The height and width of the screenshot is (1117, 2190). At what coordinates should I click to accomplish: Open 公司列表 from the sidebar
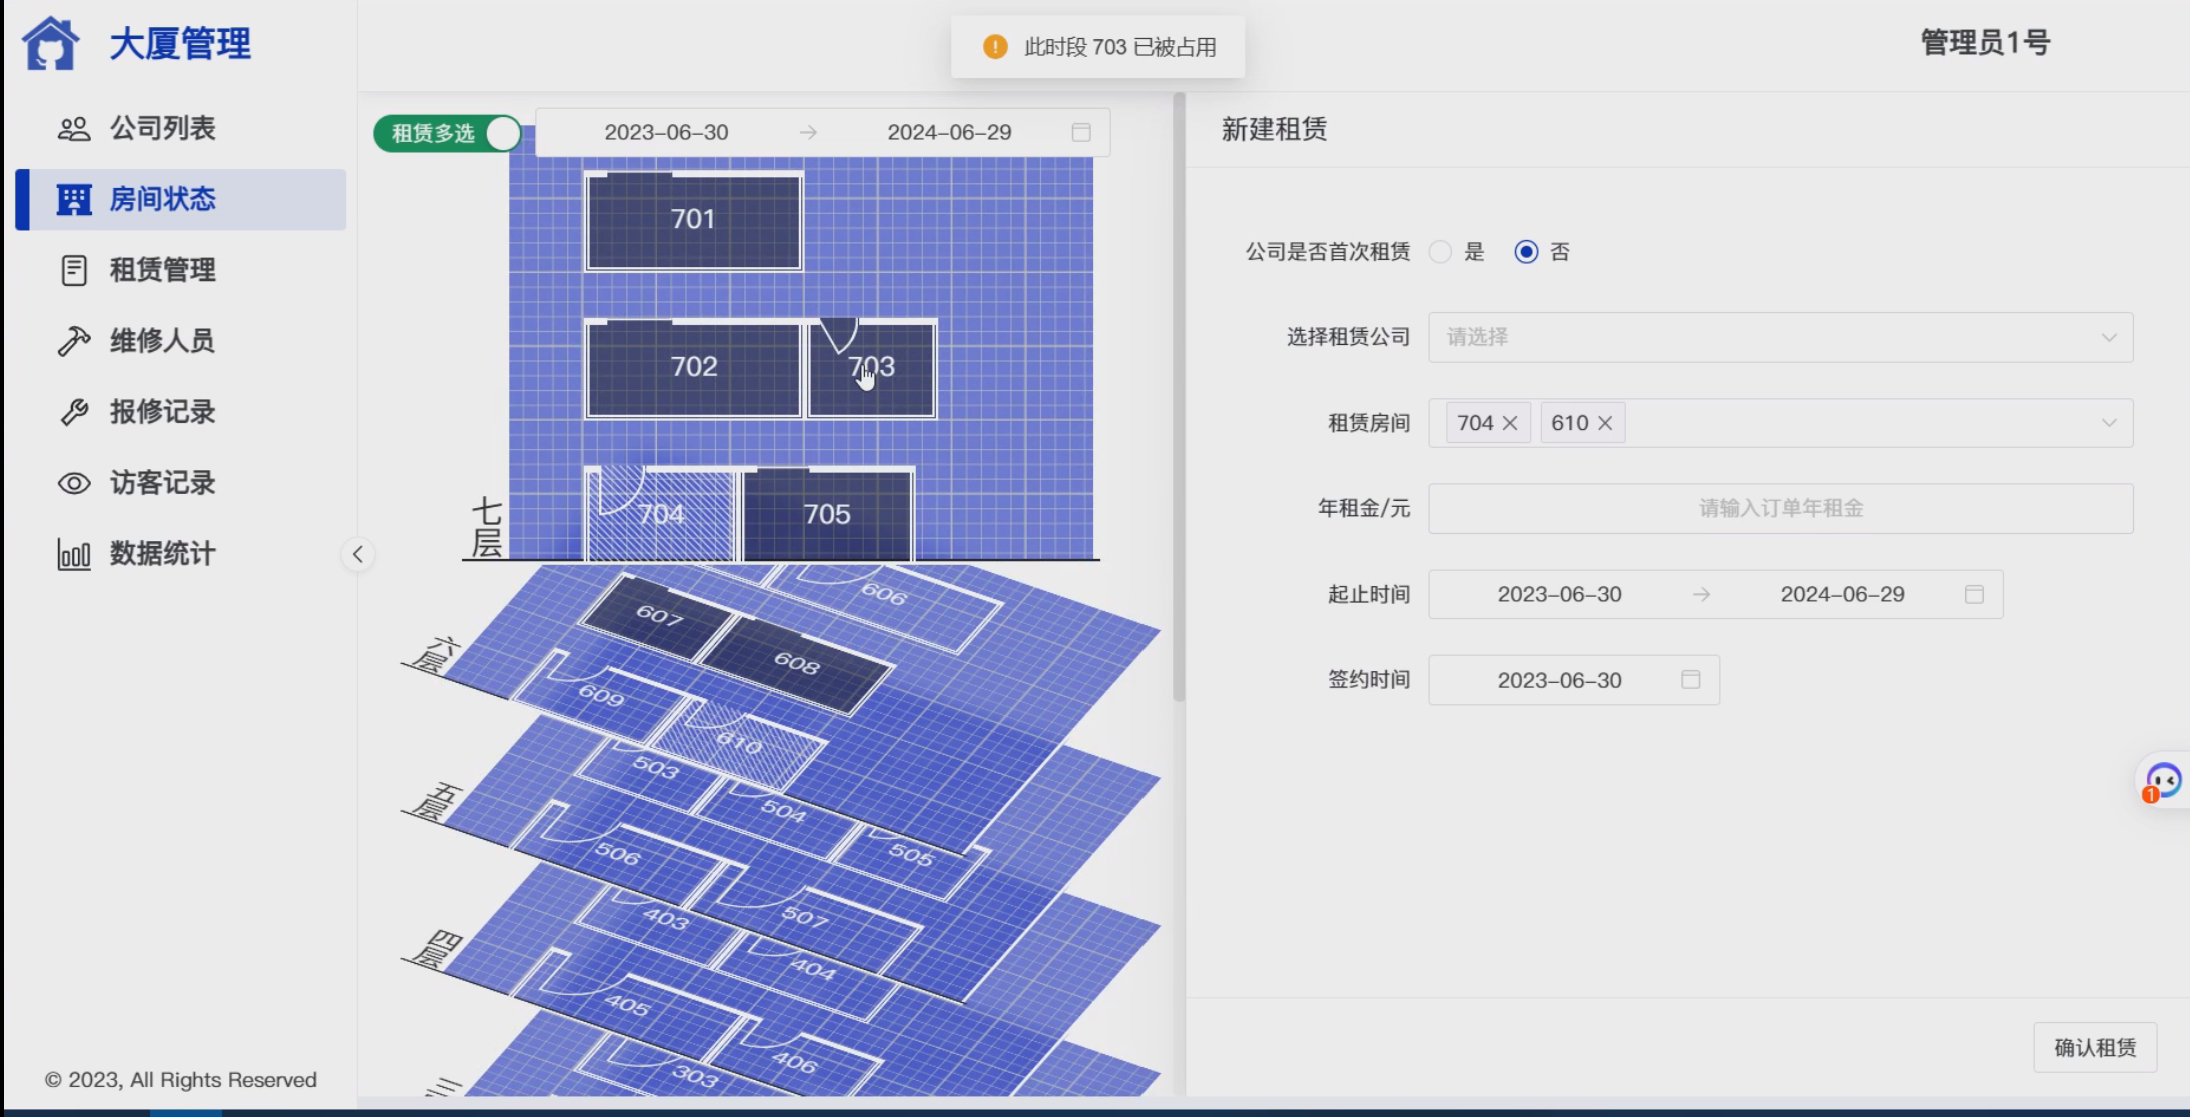[x=162, y=128]
